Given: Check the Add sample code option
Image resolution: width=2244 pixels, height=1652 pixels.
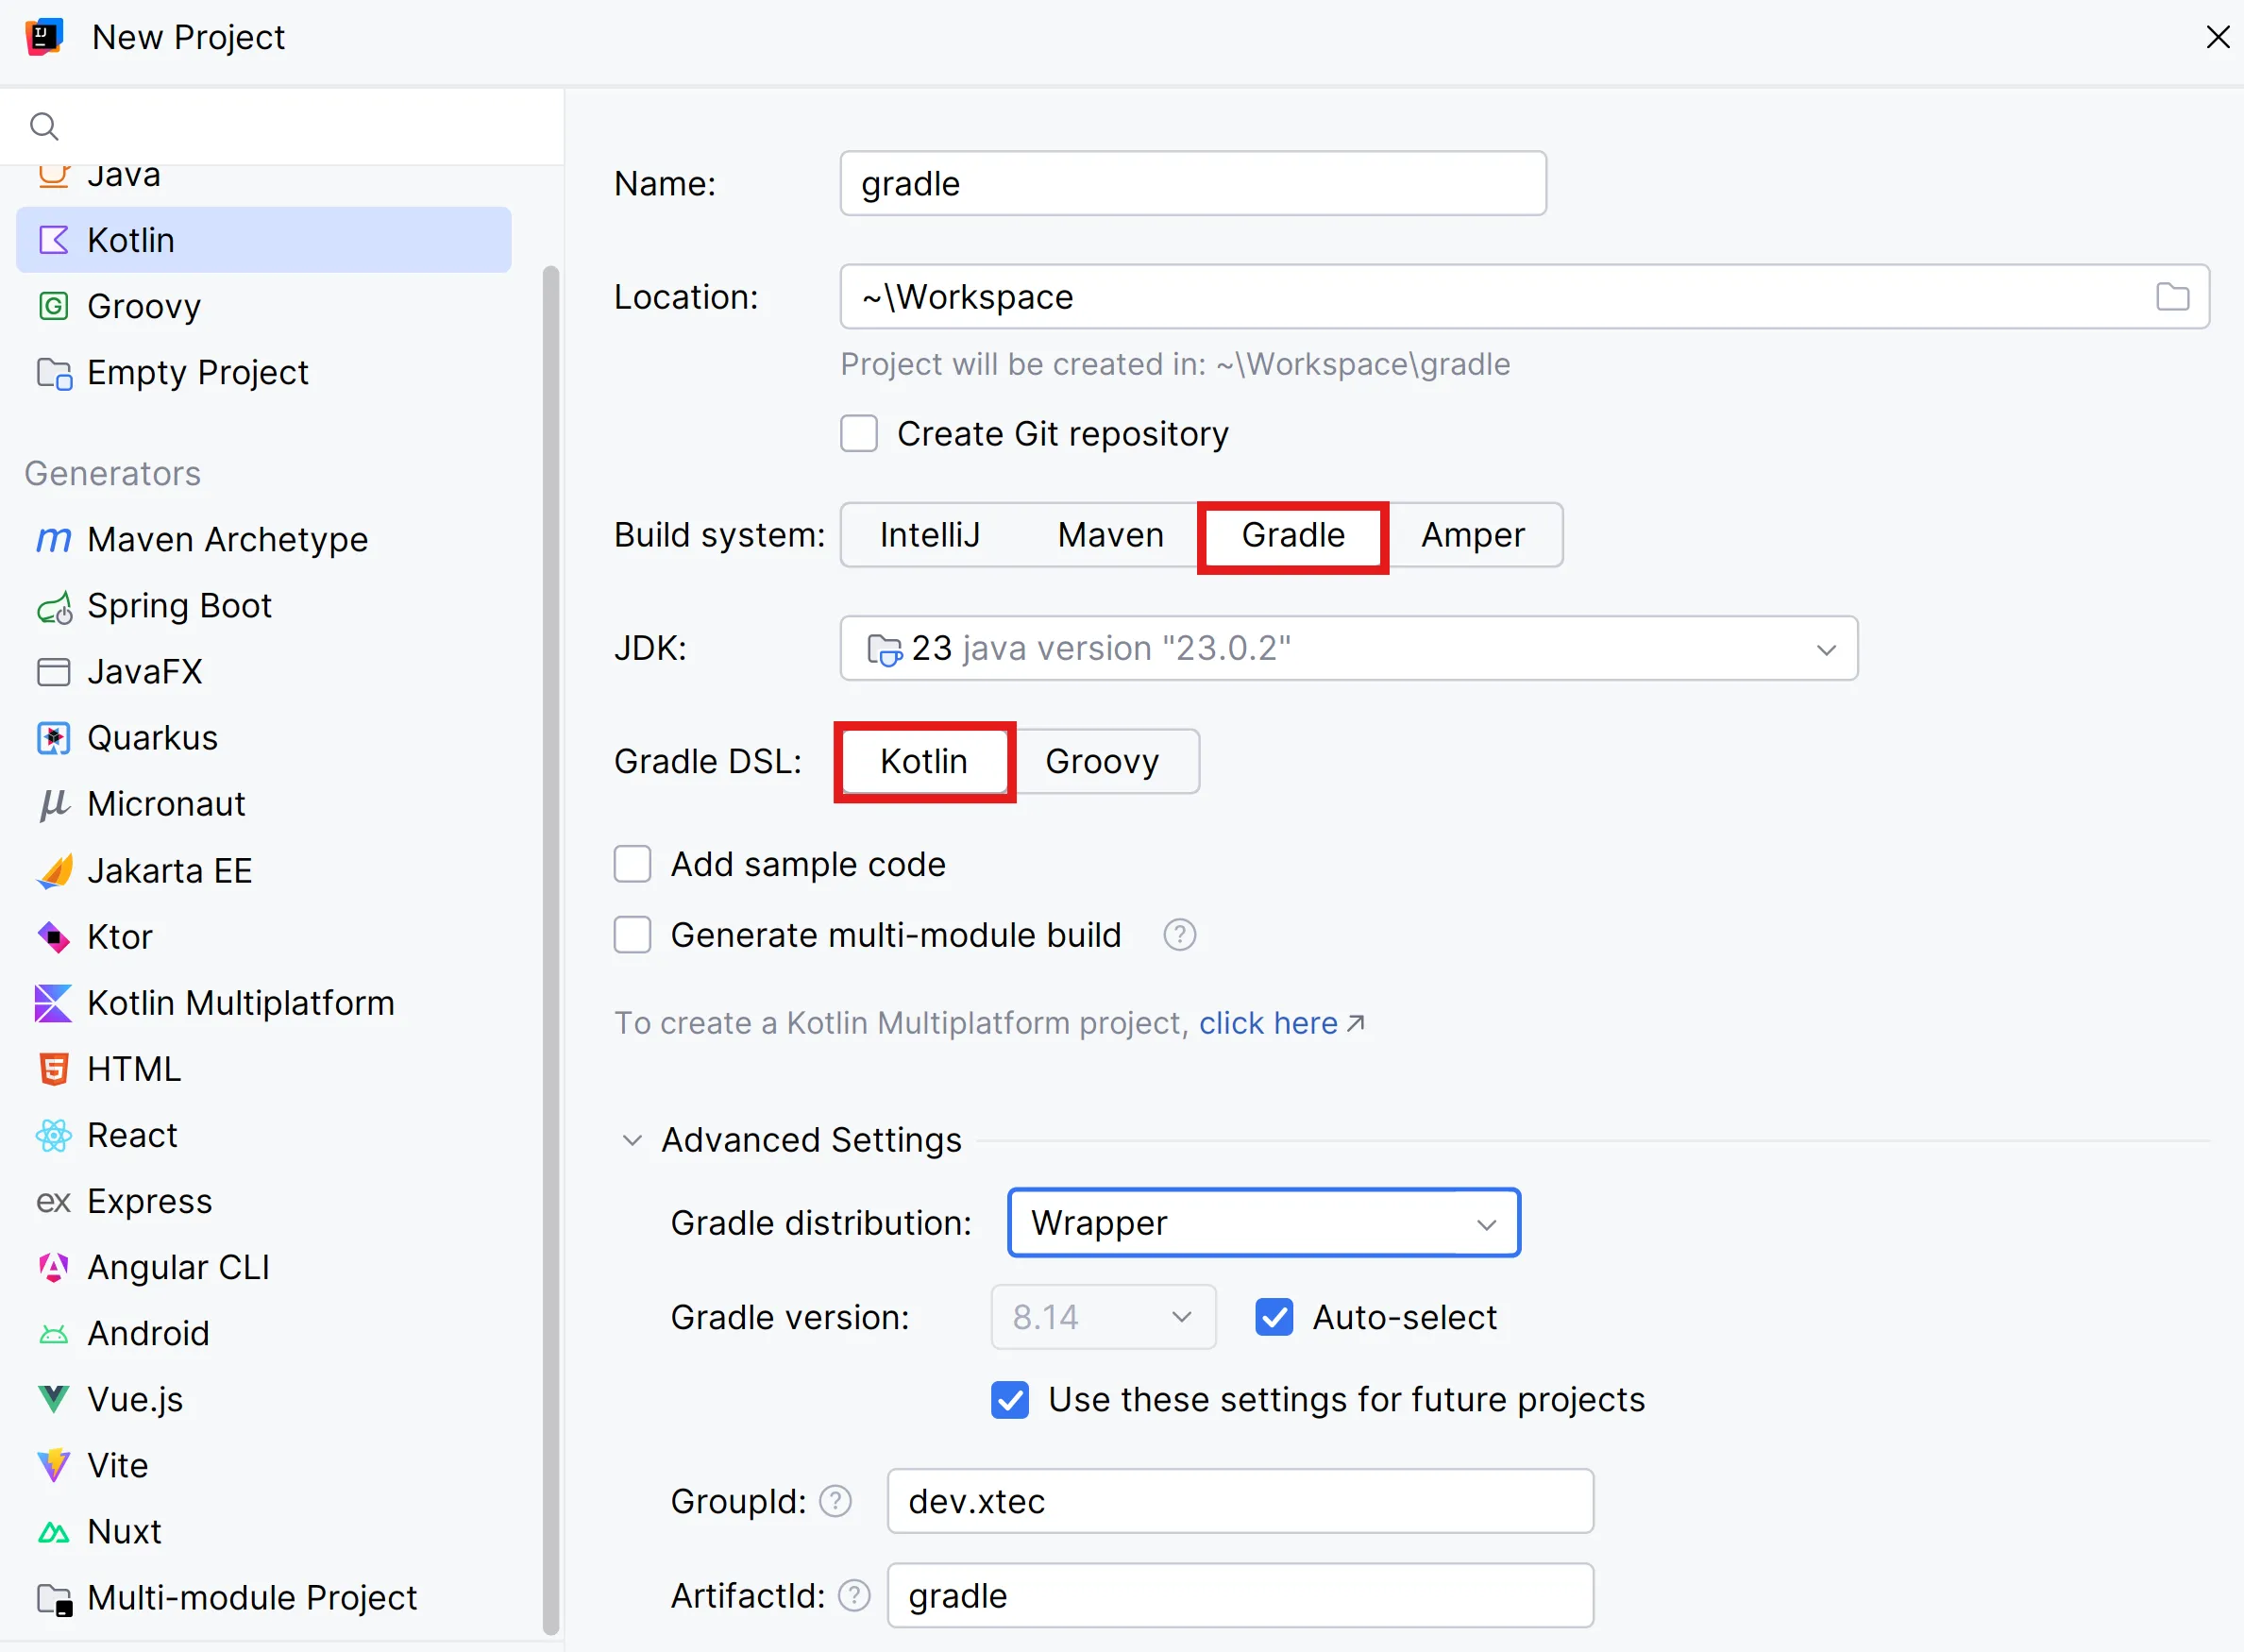Looking at the screenshot, I should click(633, 864).
